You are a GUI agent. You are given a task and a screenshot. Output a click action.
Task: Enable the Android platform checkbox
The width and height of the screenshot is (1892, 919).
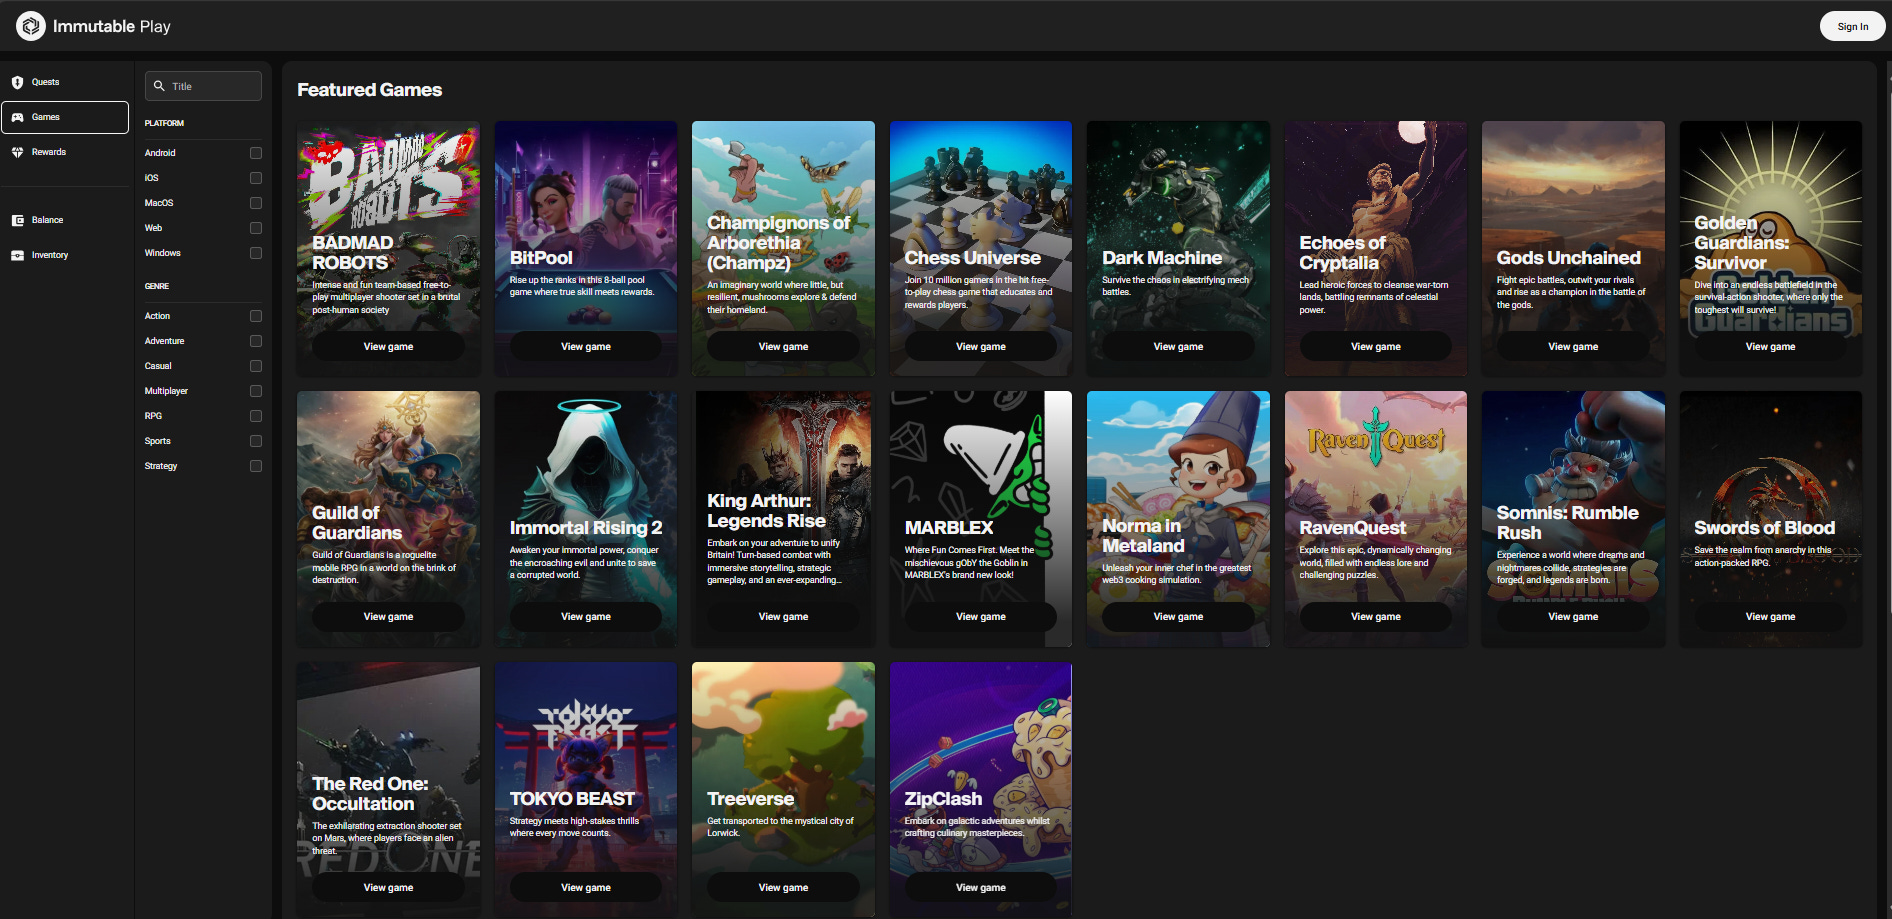coord(256,153)
